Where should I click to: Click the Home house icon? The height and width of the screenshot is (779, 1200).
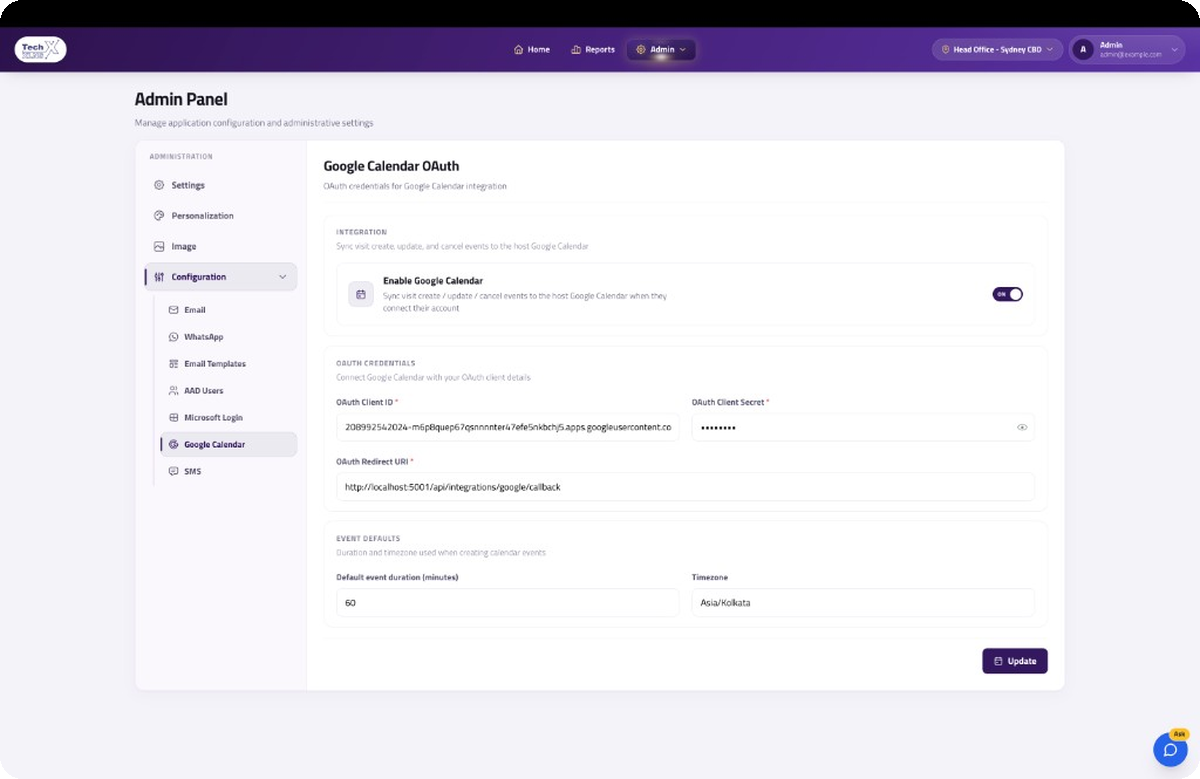coord(518,49)
